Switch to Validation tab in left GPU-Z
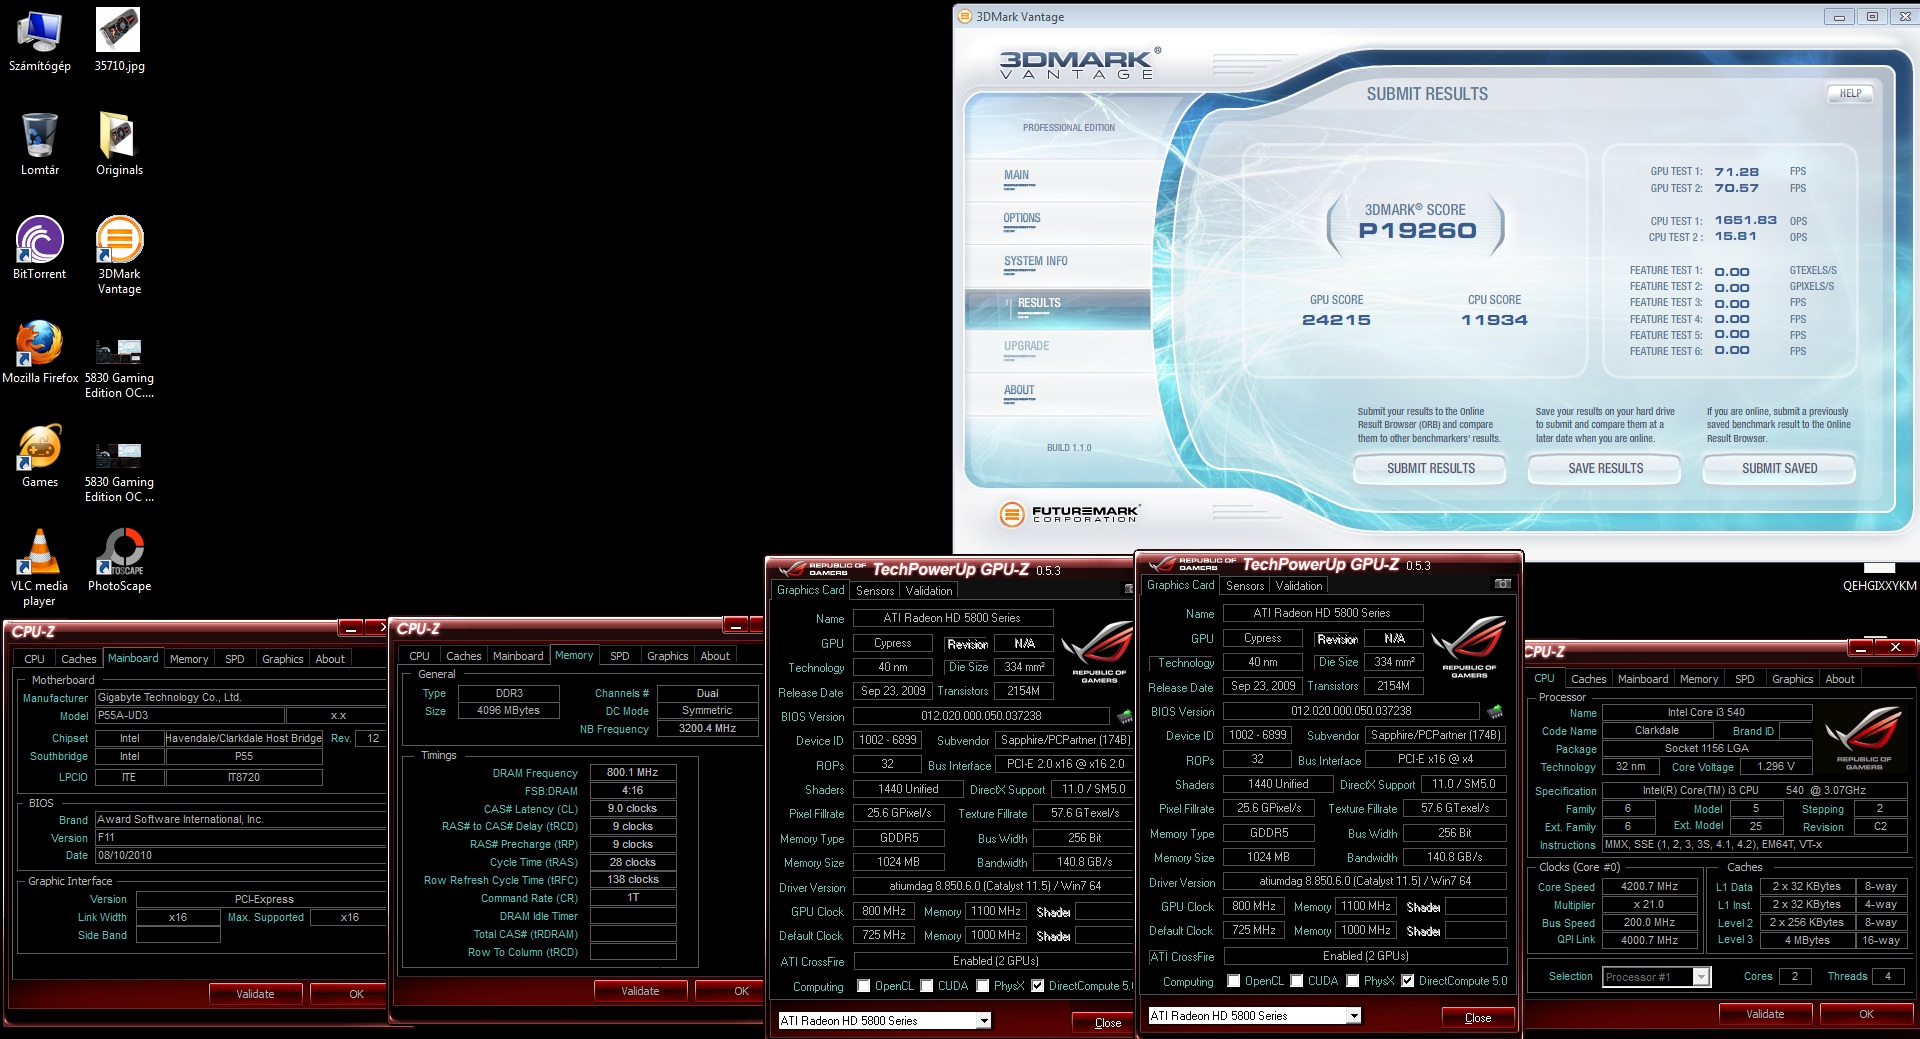 coord(929,591)
